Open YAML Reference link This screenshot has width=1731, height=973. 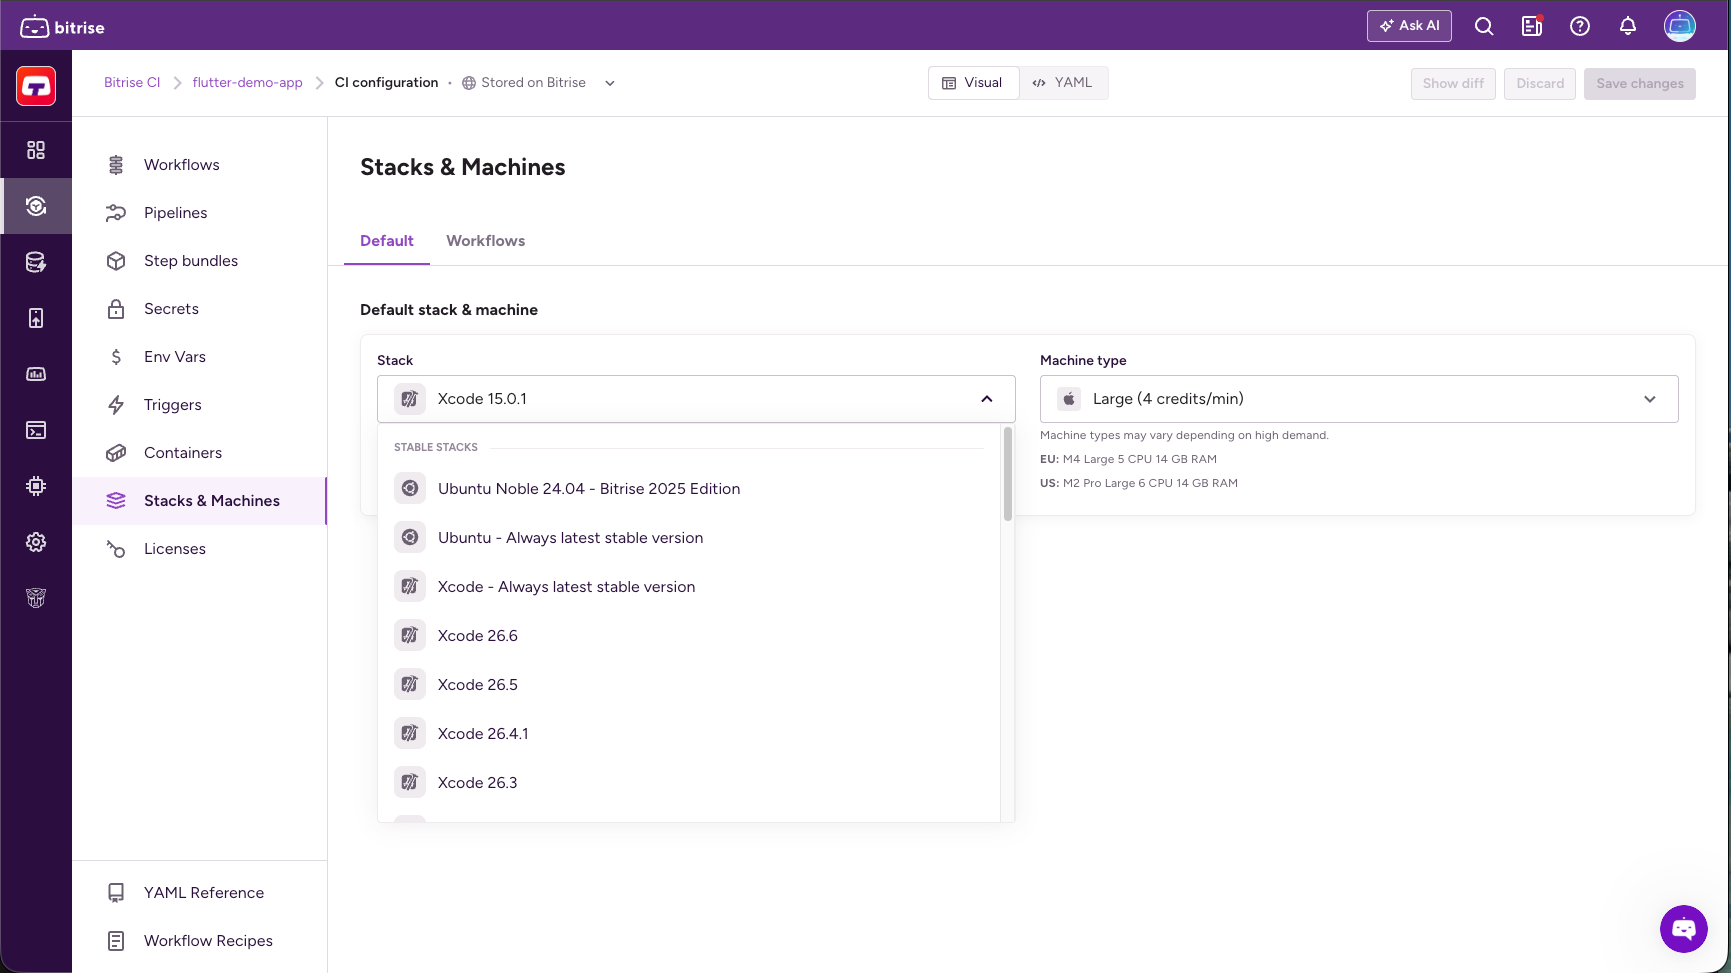point(200,893)
